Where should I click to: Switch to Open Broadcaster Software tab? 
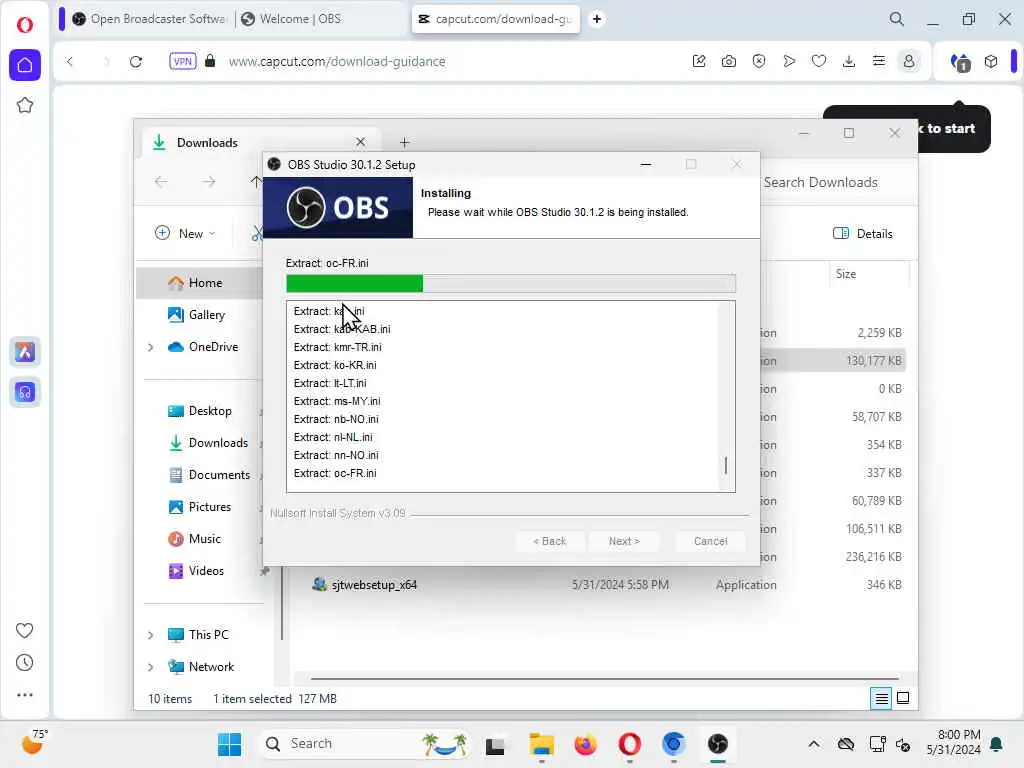[x=149, y=19]
